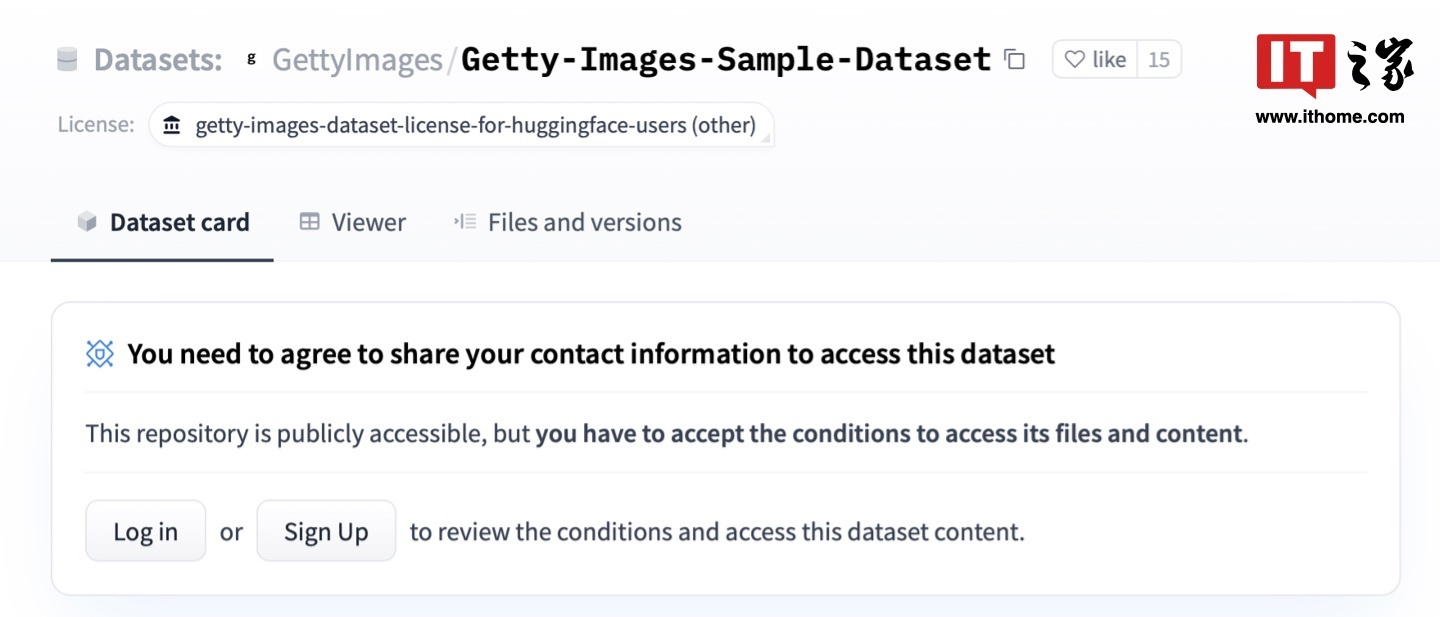Open the Datasets section link

[158, 60]
